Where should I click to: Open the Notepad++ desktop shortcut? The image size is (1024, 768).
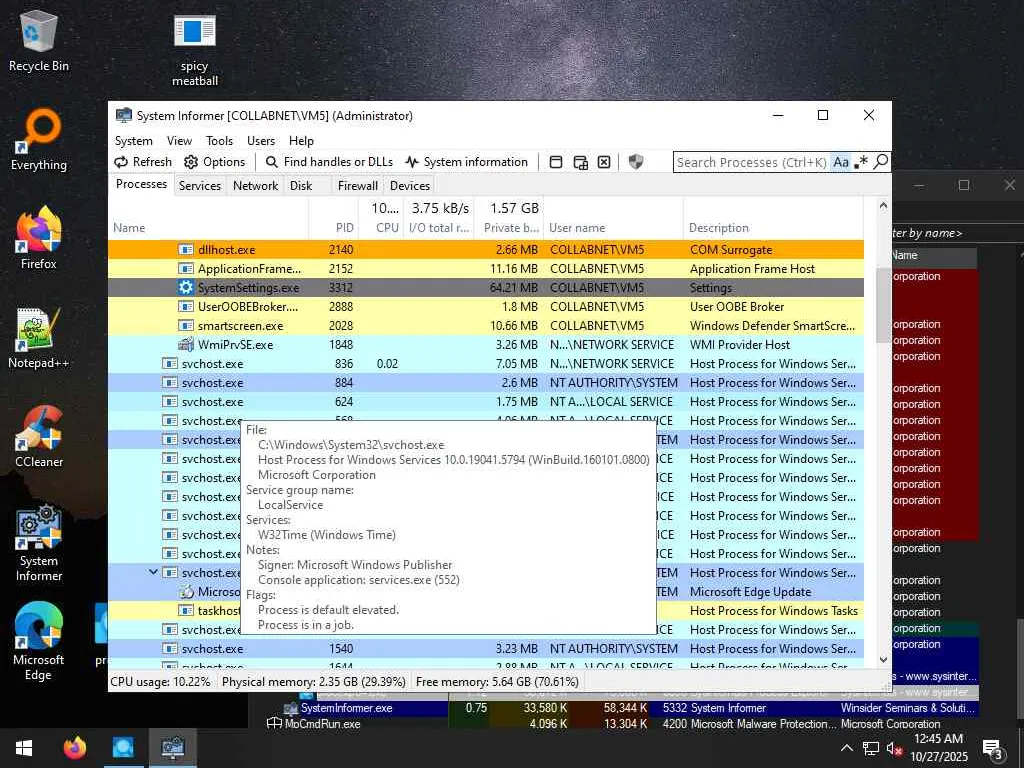pyautogui.click(x=39, y=338)
